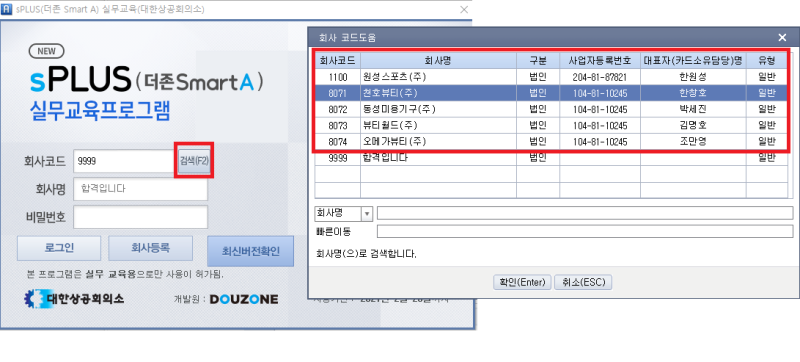The height and width of the screenshot is (362, 800).
Task: Click the 사업자등록번호 column header
Action: pos(600,61)
